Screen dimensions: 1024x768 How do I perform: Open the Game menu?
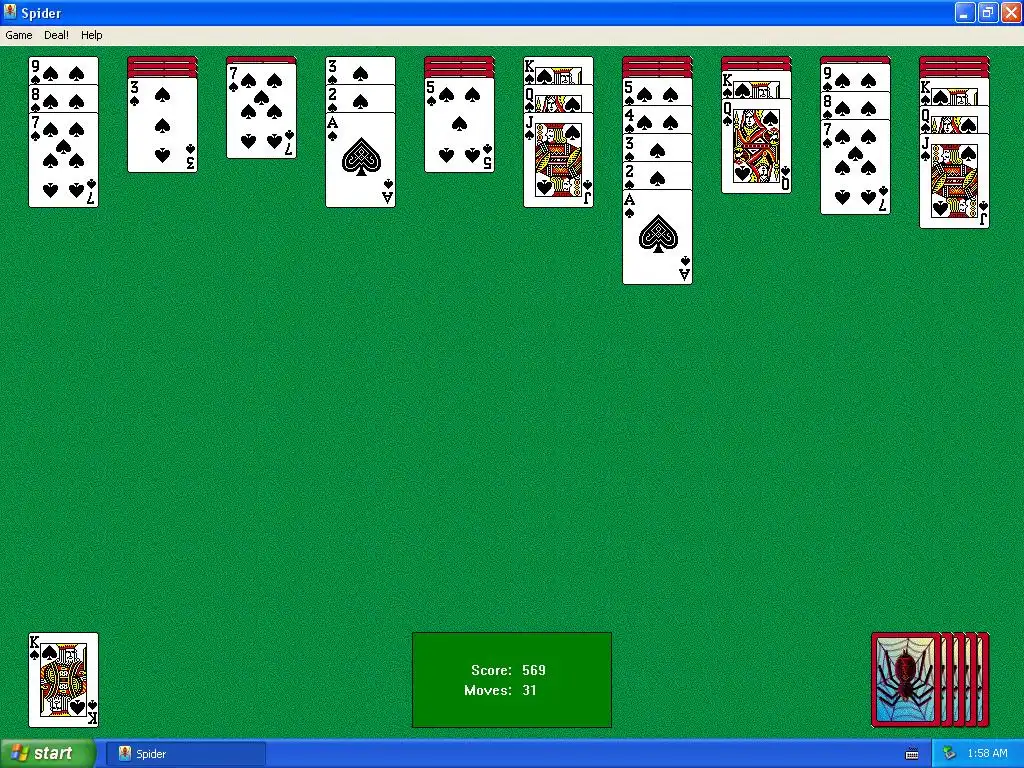tap(19, 35)
